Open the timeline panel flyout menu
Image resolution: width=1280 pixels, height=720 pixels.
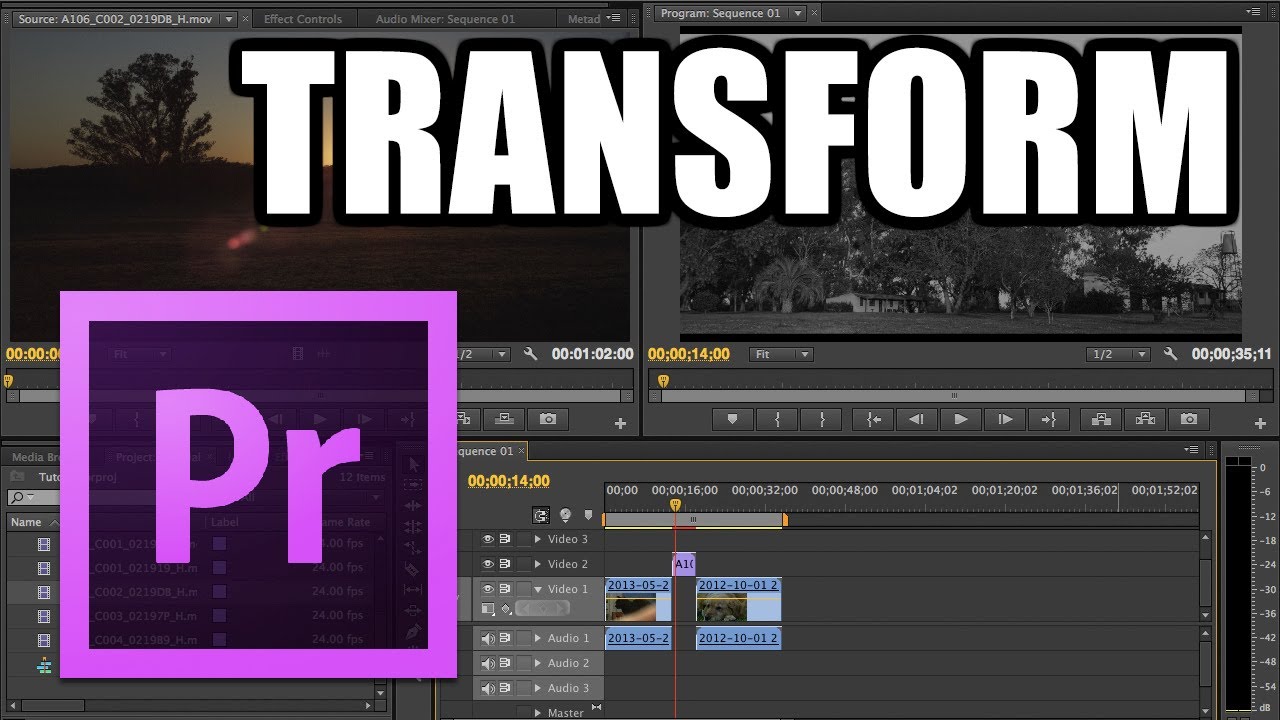click(x=1191, y=450)
